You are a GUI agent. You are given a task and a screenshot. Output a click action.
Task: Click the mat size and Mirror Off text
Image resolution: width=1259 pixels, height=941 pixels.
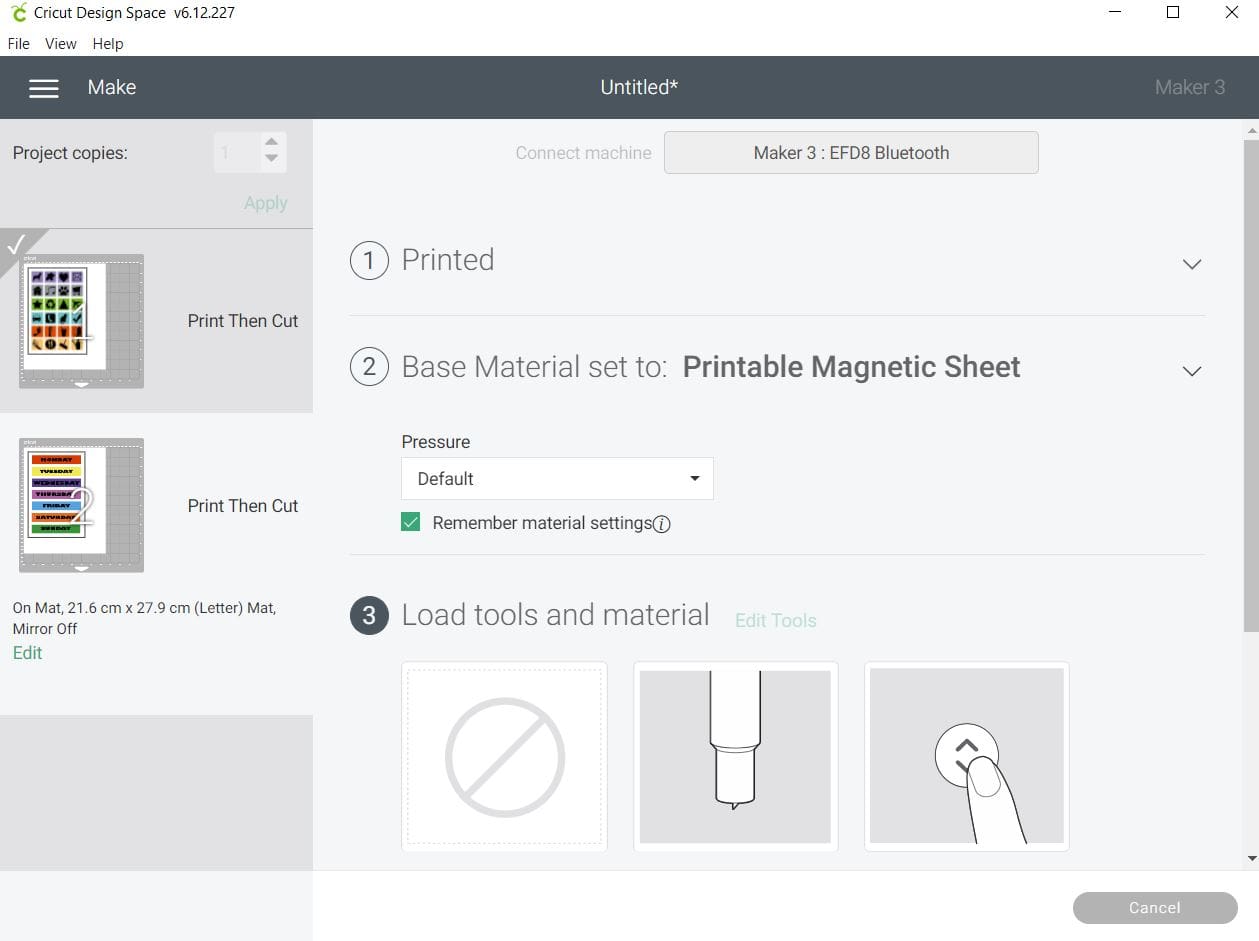tap(144, 618)
